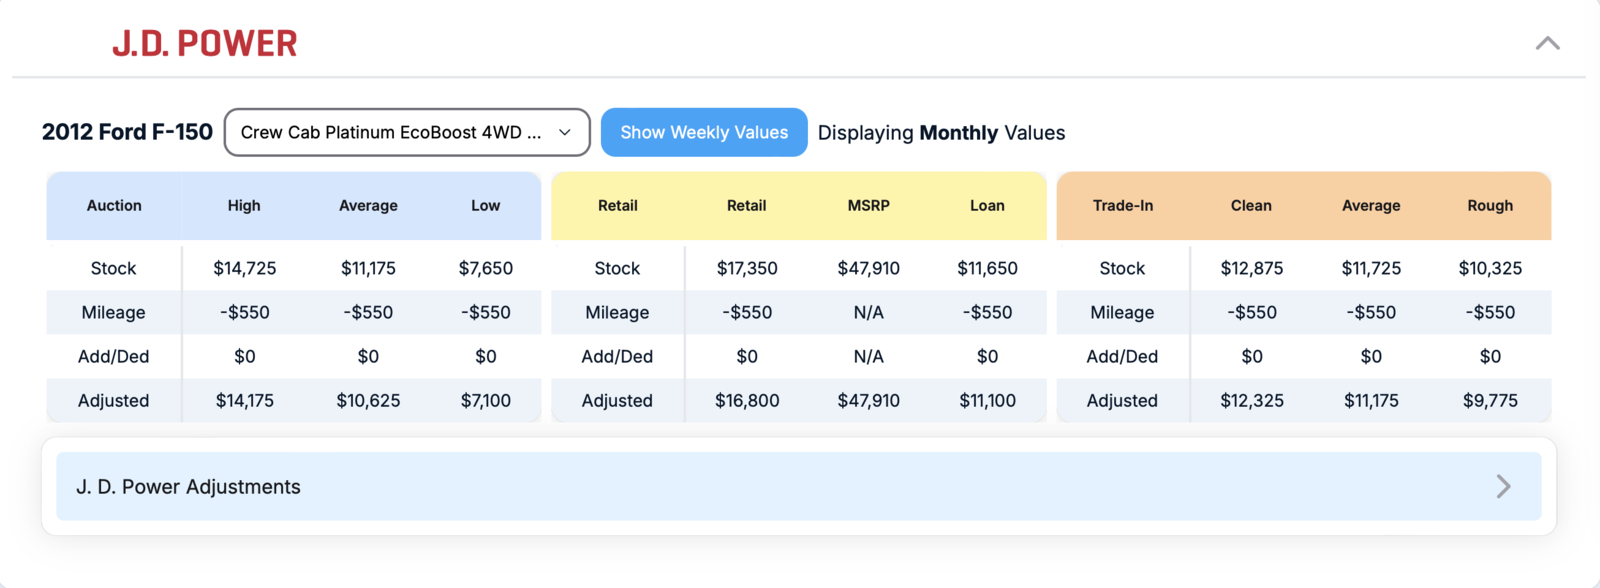
Task: Click Loan adjusted value $11,100
Action: click(987, 401)
